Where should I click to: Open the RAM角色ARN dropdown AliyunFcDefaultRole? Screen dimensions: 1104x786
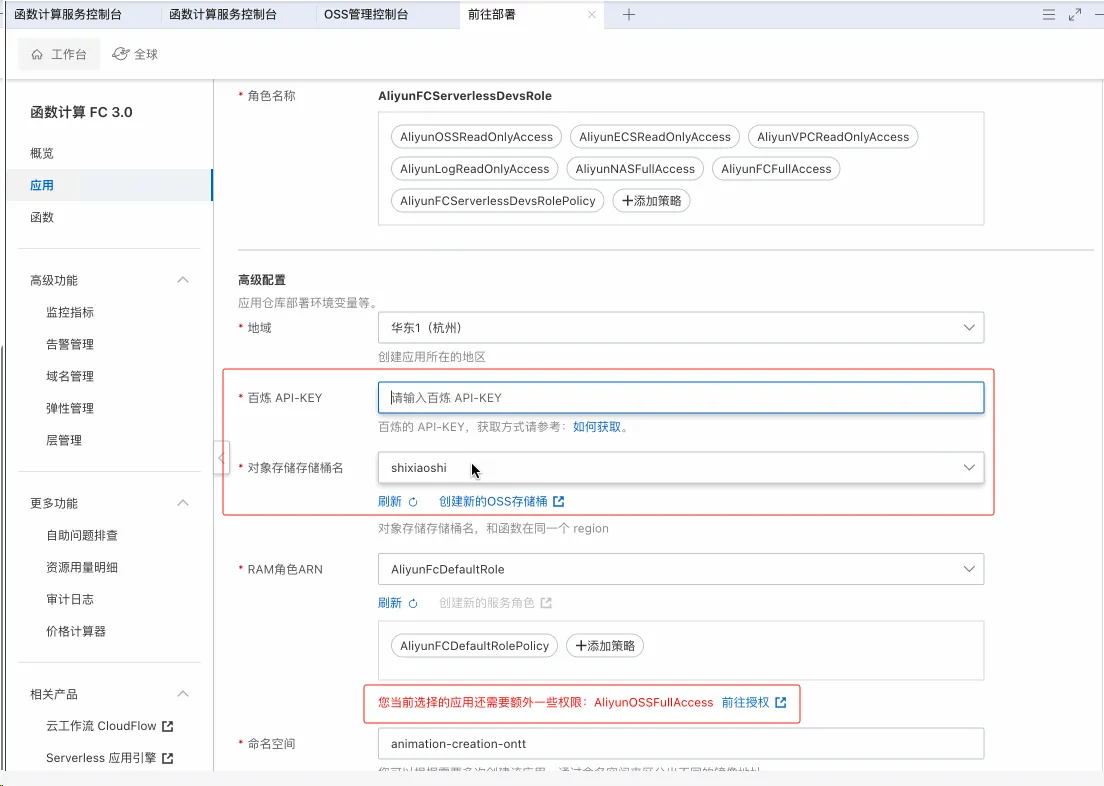pyautogui.click(x=681, y=569)
